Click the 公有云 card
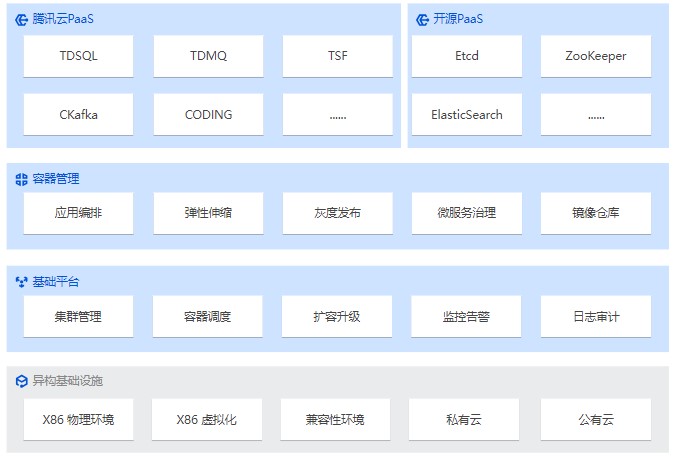The height and width of the screenshot is (460, 677). [596, 419]
